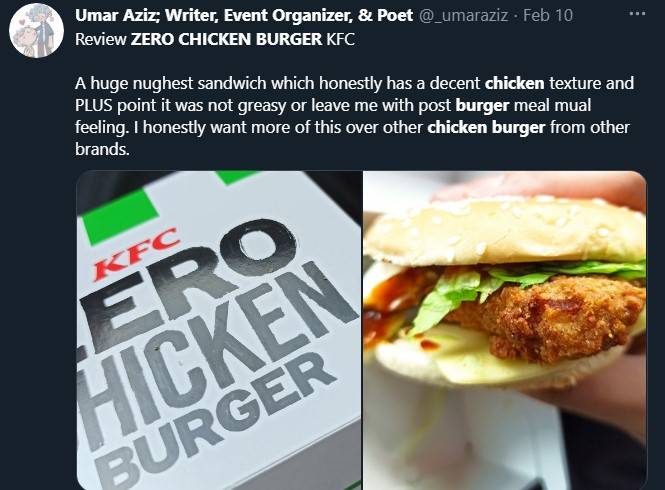Image resolution: width=665 pixels, height=490 pixels.
Task: Click the 'KFC' text after headline
Action: [341, 39]
